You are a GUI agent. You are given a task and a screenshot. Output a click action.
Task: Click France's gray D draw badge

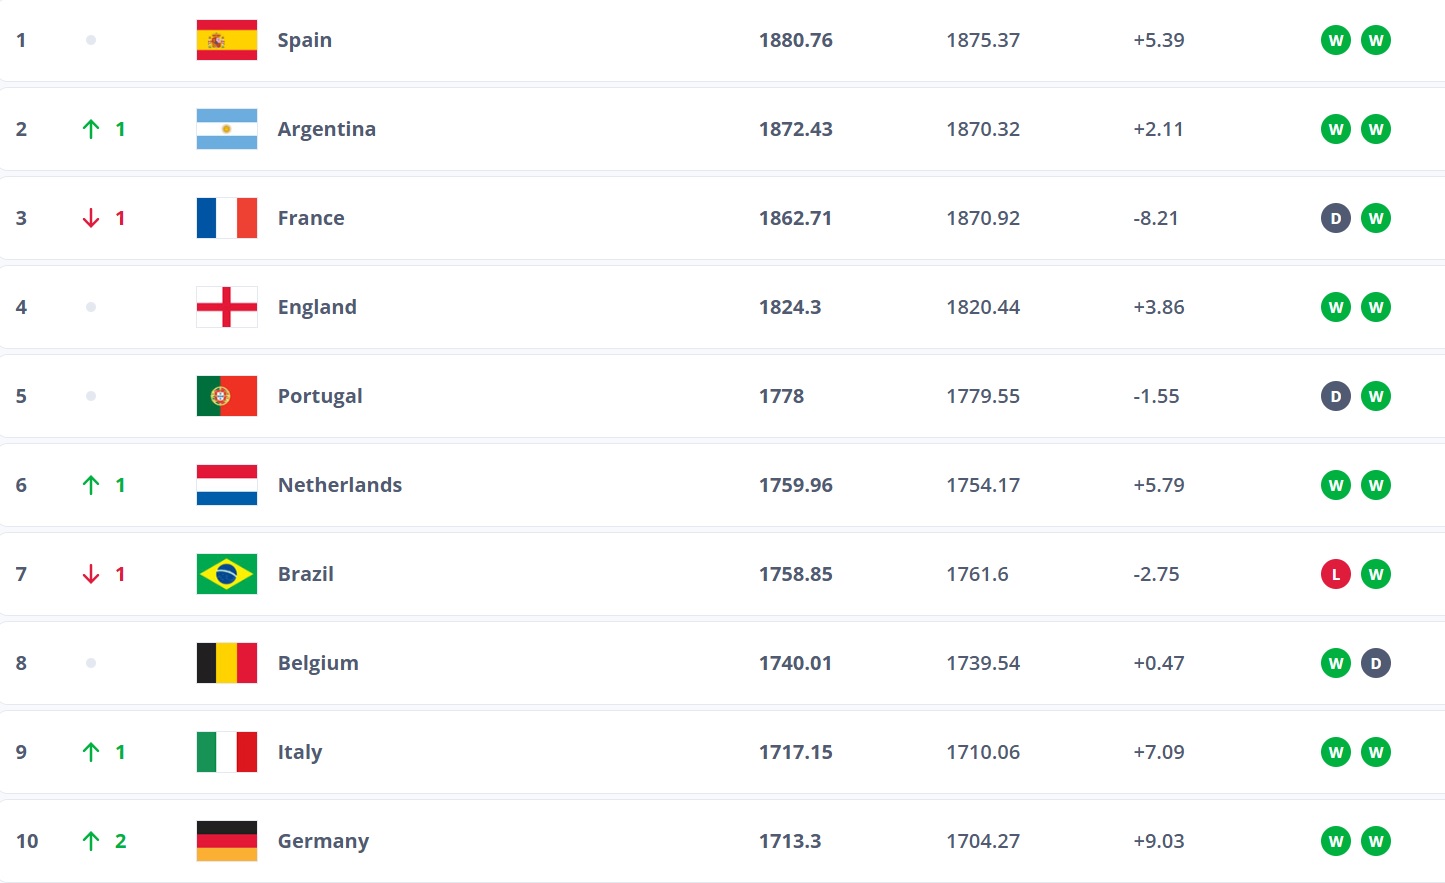pyautogui.click(x=1336, y=218)
